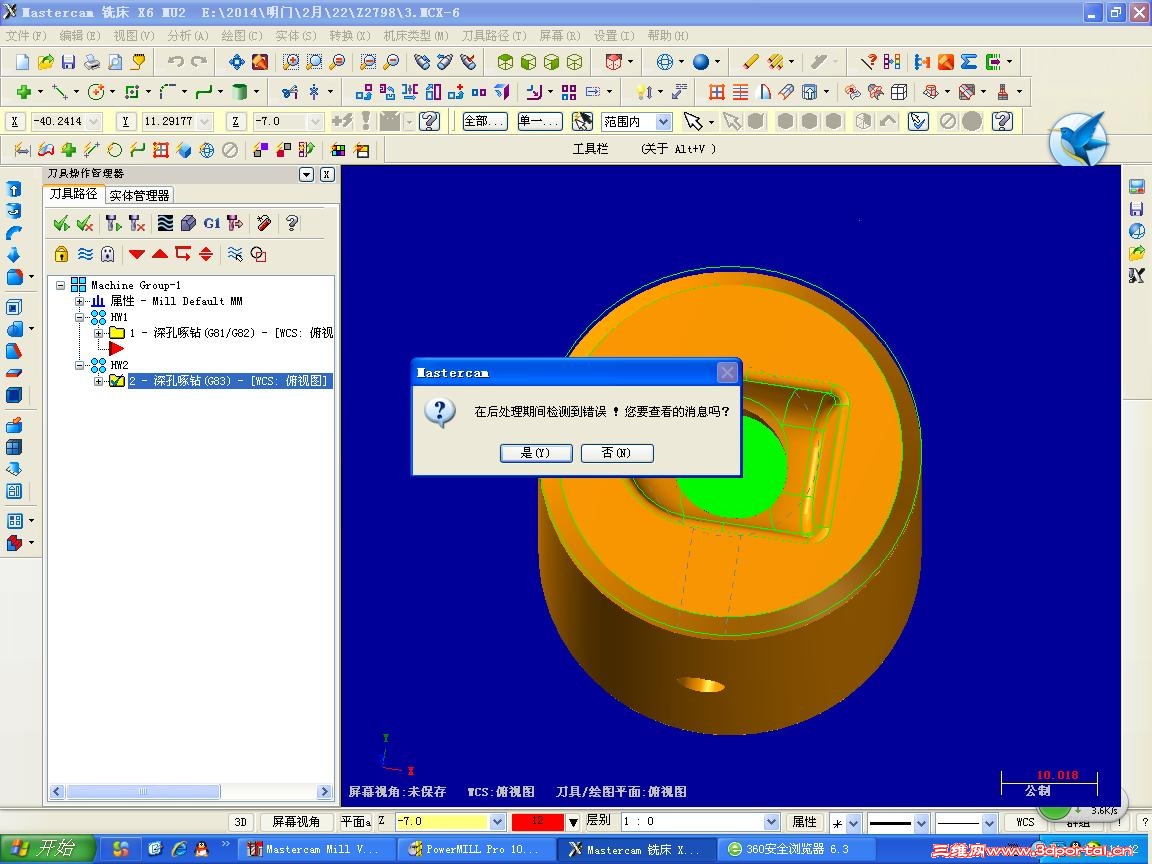Click the blue sphere shading icon
Image resolution: width=1152 pixels, height=864 pixels.
point(701,62)
